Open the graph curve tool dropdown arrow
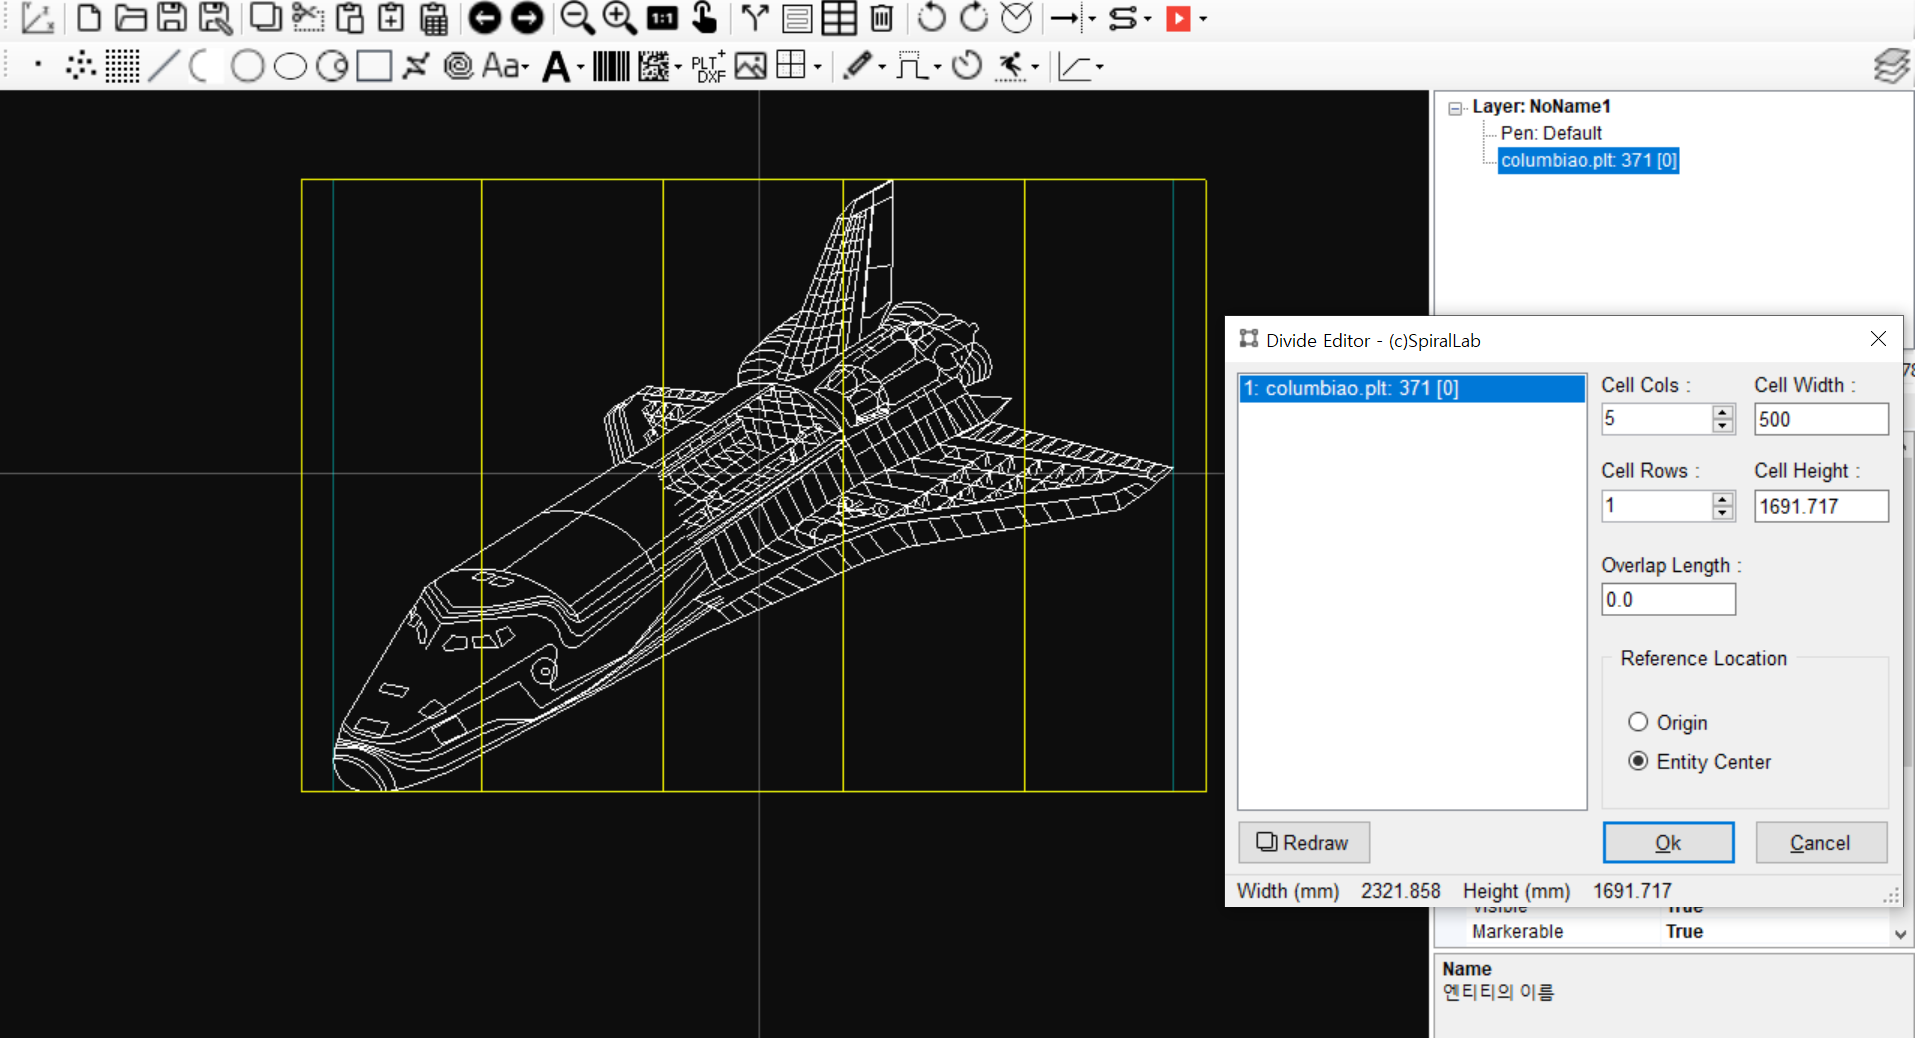The width and height of the screenshot is (1915, 1038). [1099, 68]
